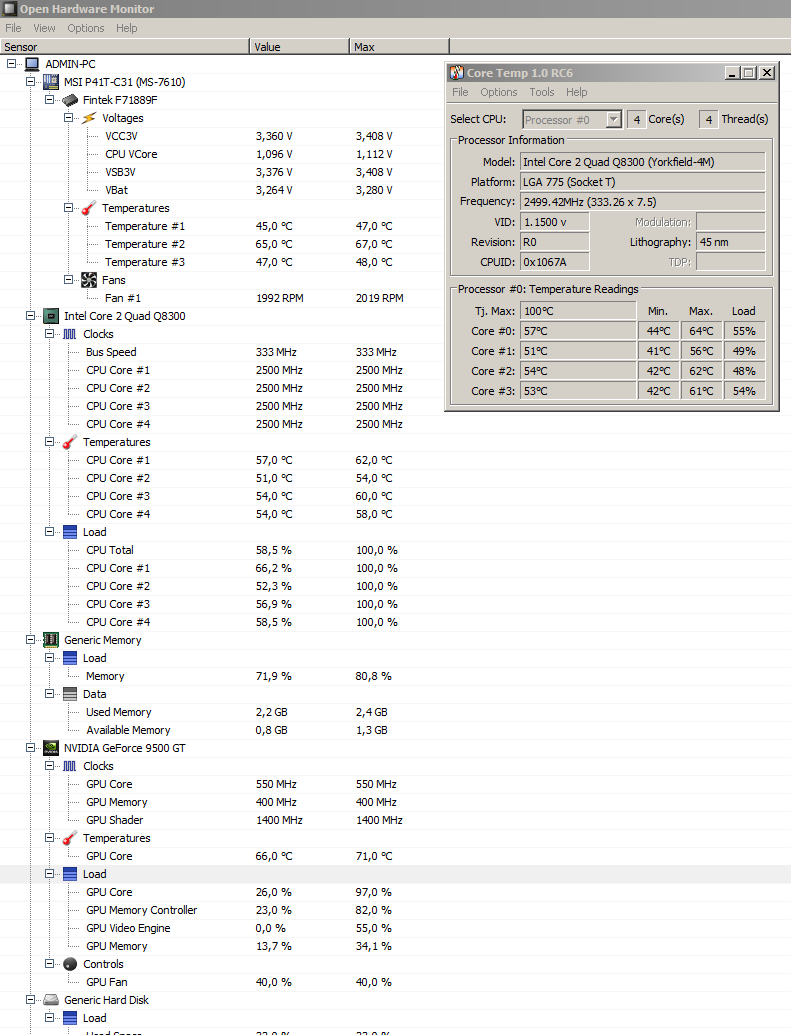The width and height of the screenshot is (791, 1035).
Task: Click the Value column header
Action: tap(300, 47)
